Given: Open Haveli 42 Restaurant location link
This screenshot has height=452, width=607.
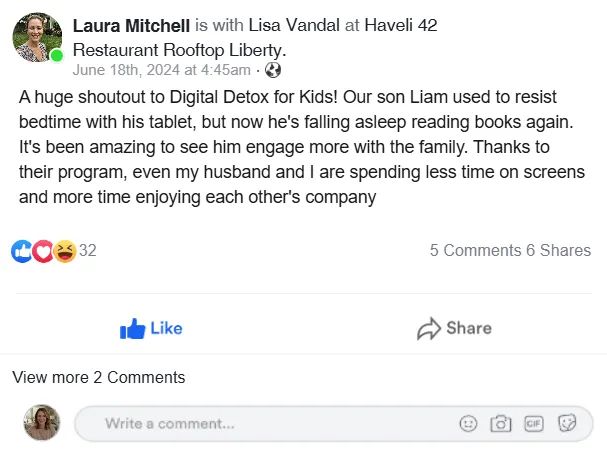Looking at the screenshot, I should 255,38.
